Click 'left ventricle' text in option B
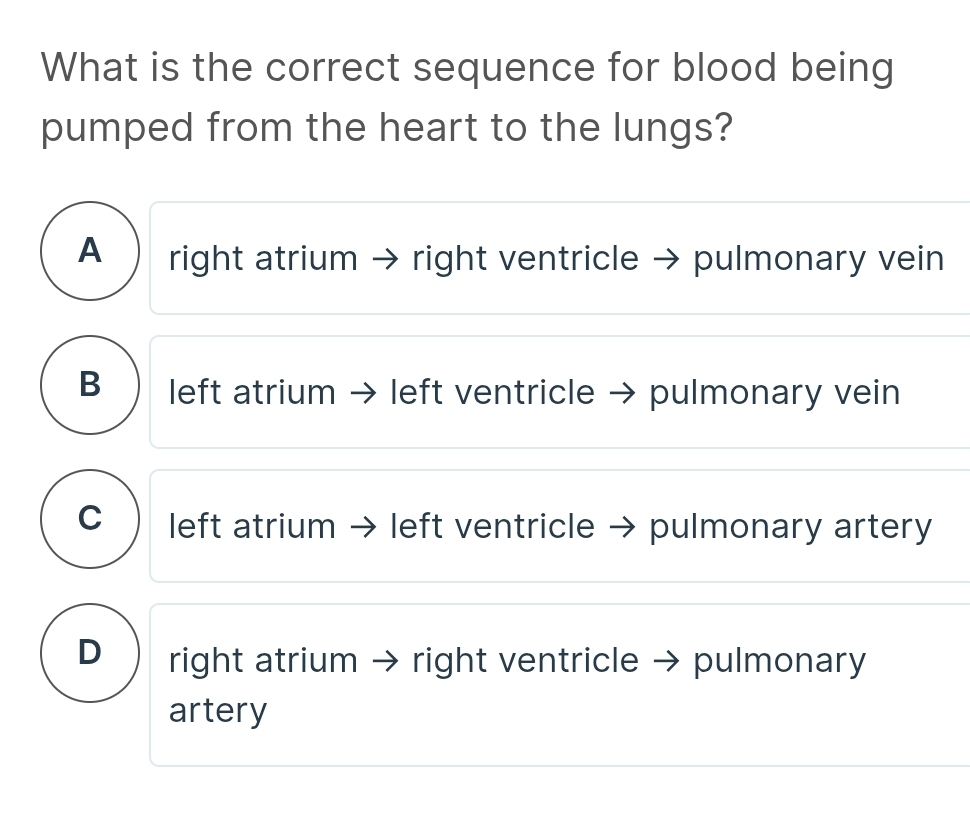The width and height of the screenshot is (970, 830). pyautogui.click(x=492, y=393)
